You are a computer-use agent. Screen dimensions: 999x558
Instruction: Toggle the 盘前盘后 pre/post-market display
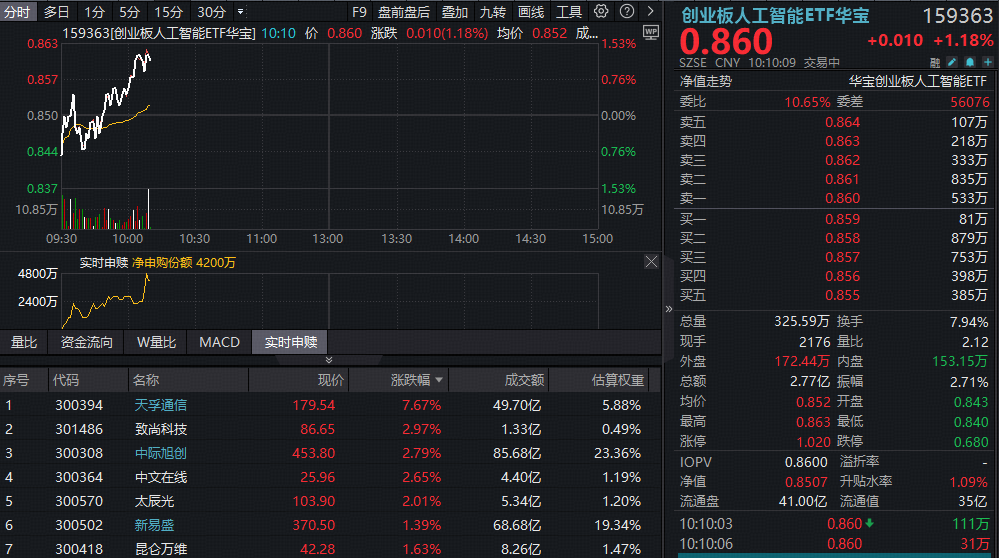point(403,12)
